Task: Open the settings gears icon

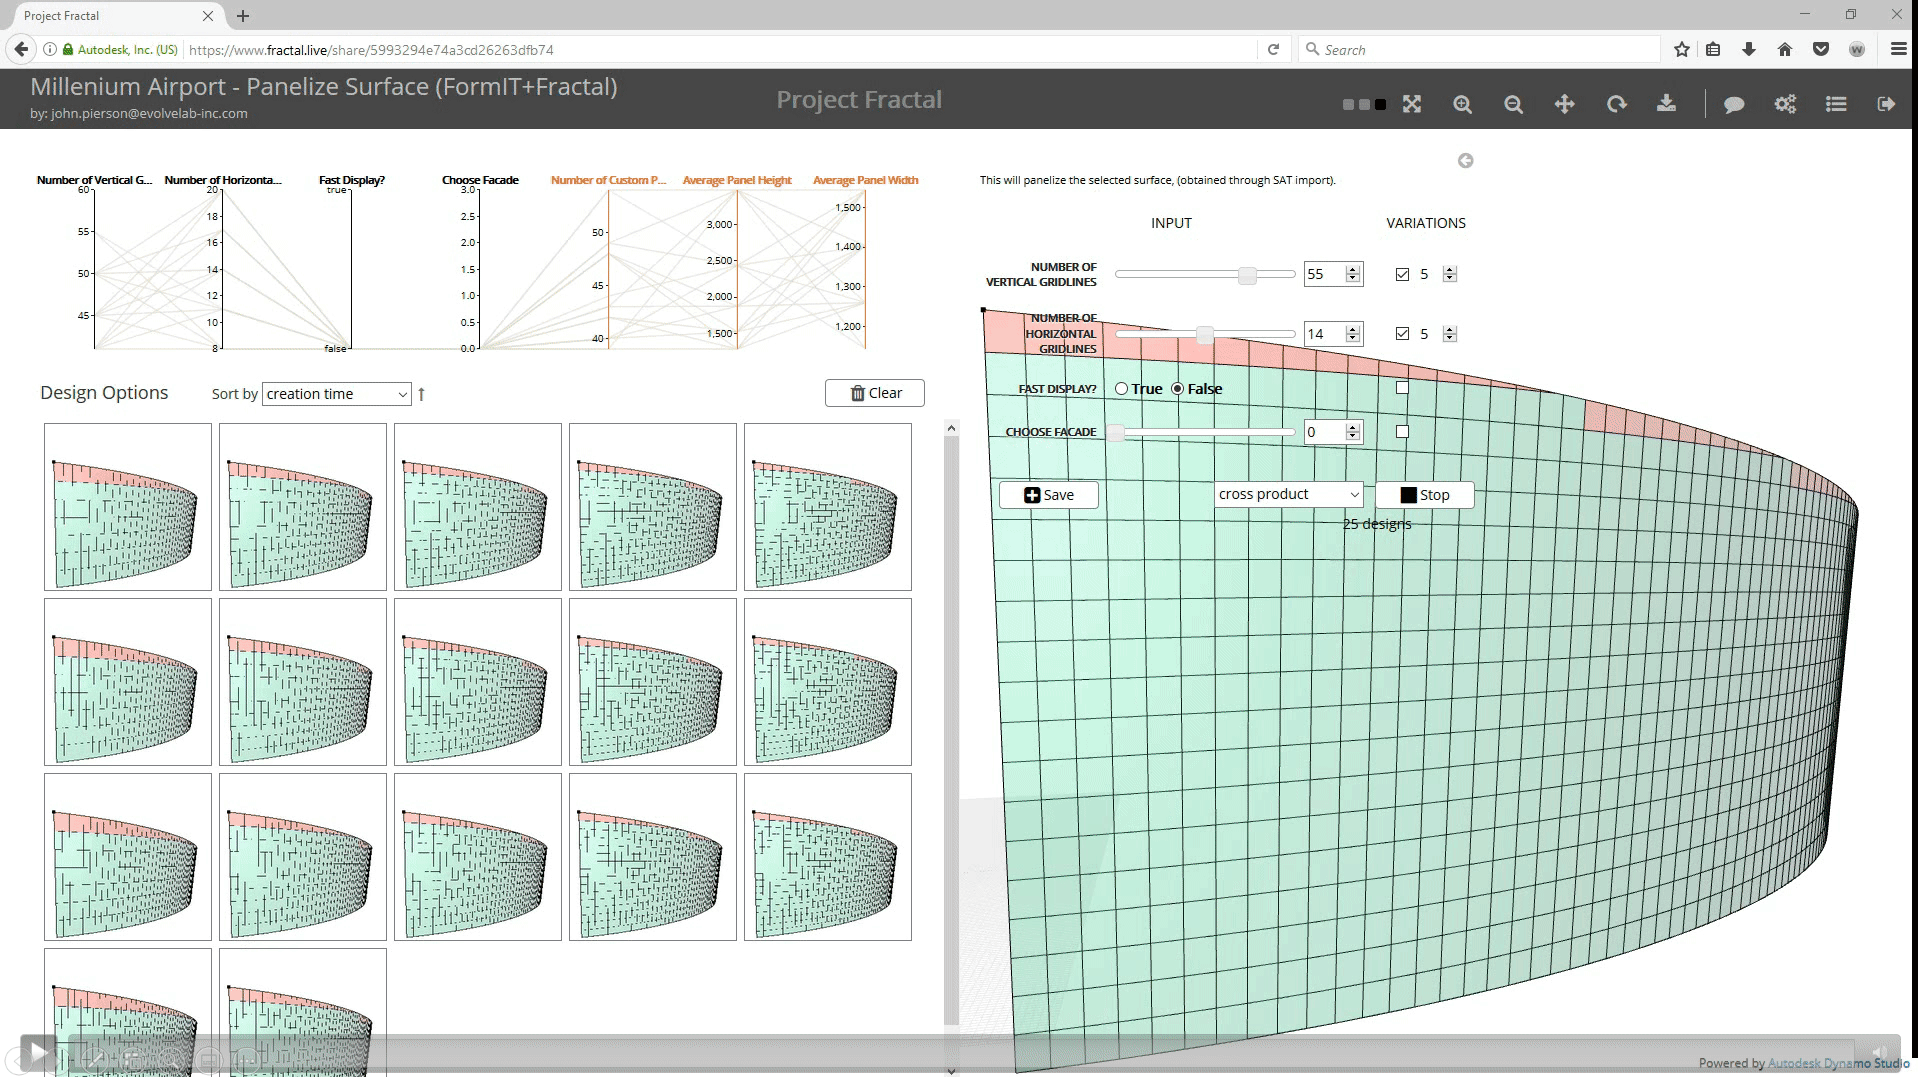Action: [1785, 104]
